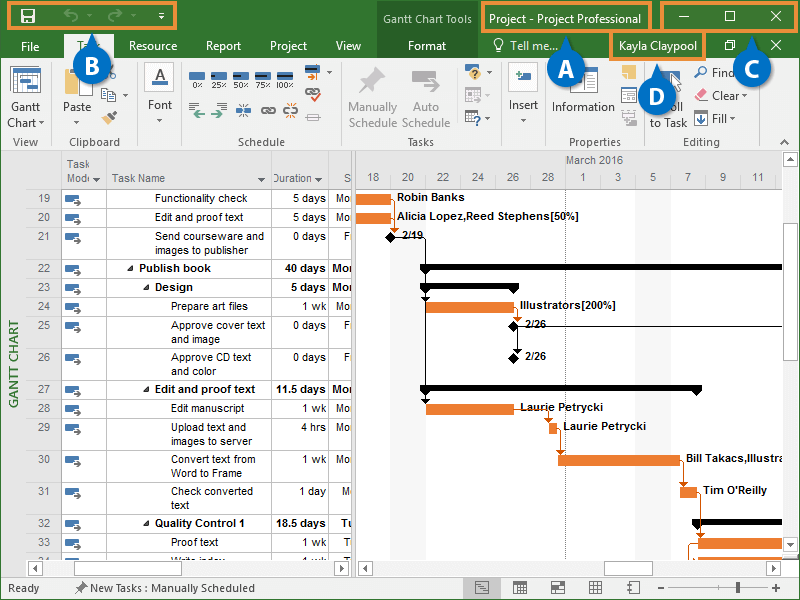Collapse the Publish book summary task
Screen dimensions: 800x600
click(x=130, y=269)
